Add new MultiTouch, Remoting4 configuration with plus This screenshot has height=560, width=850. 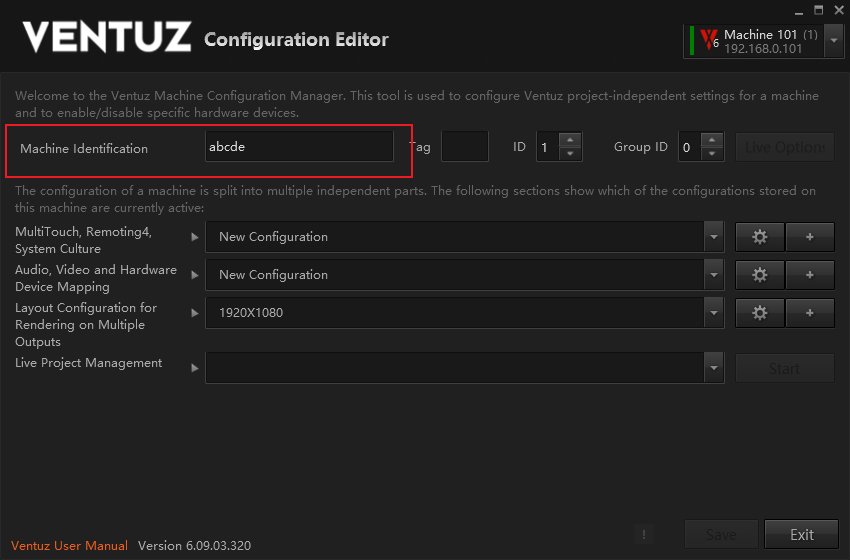coord(810,237)
